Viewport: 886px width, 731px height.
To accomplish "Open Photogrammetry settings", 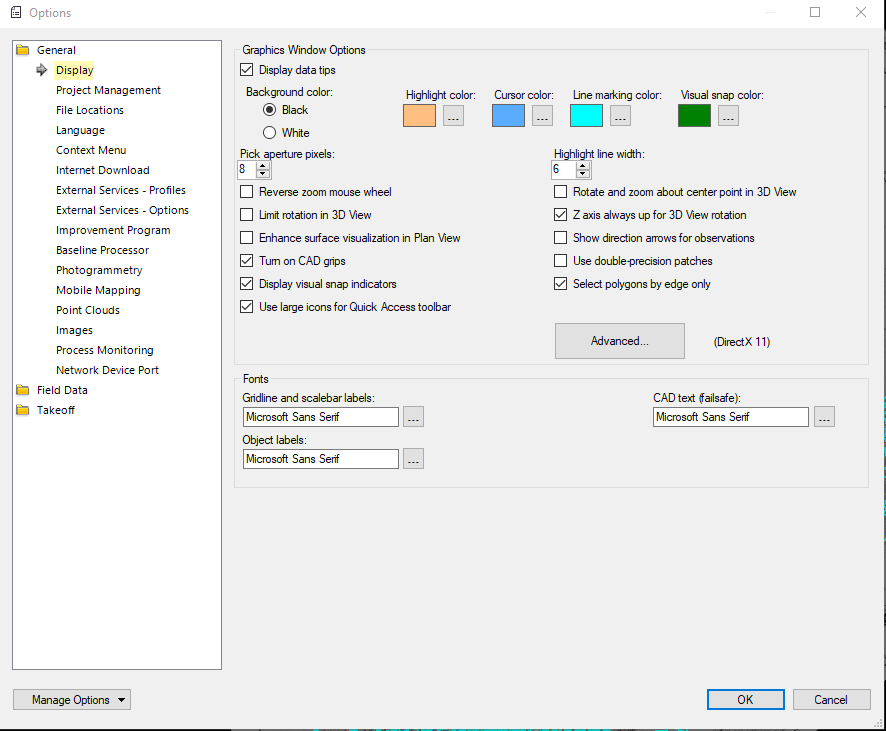I will tap(99, 270).
